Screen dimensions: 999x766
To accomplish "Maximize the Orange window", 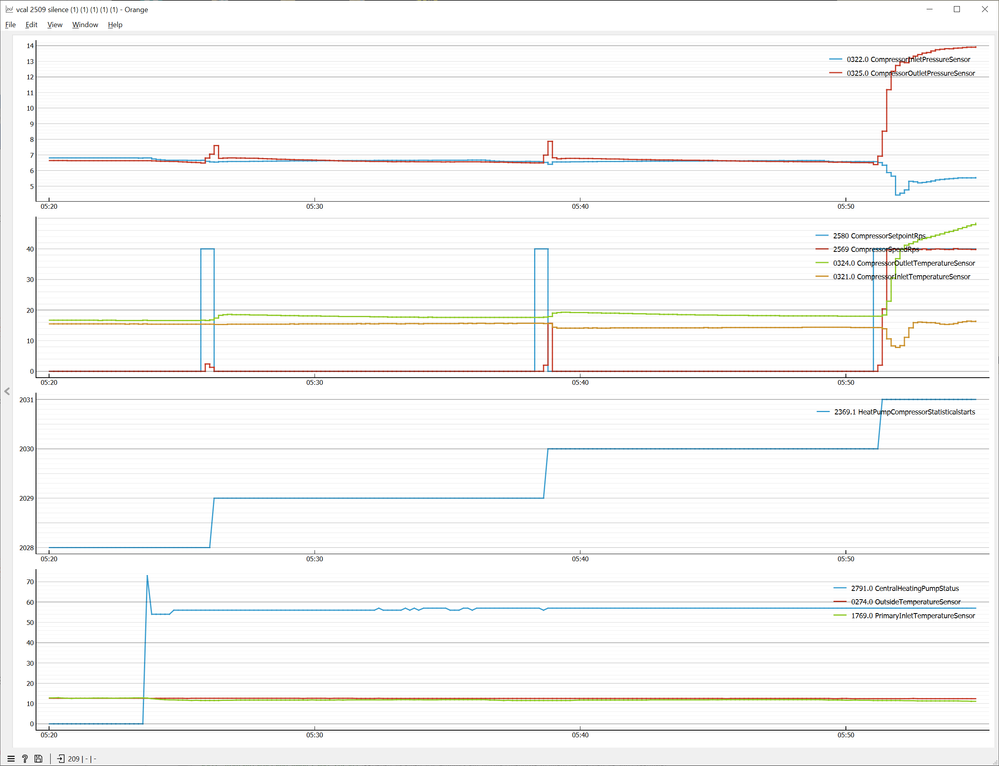I will [956, 9].
